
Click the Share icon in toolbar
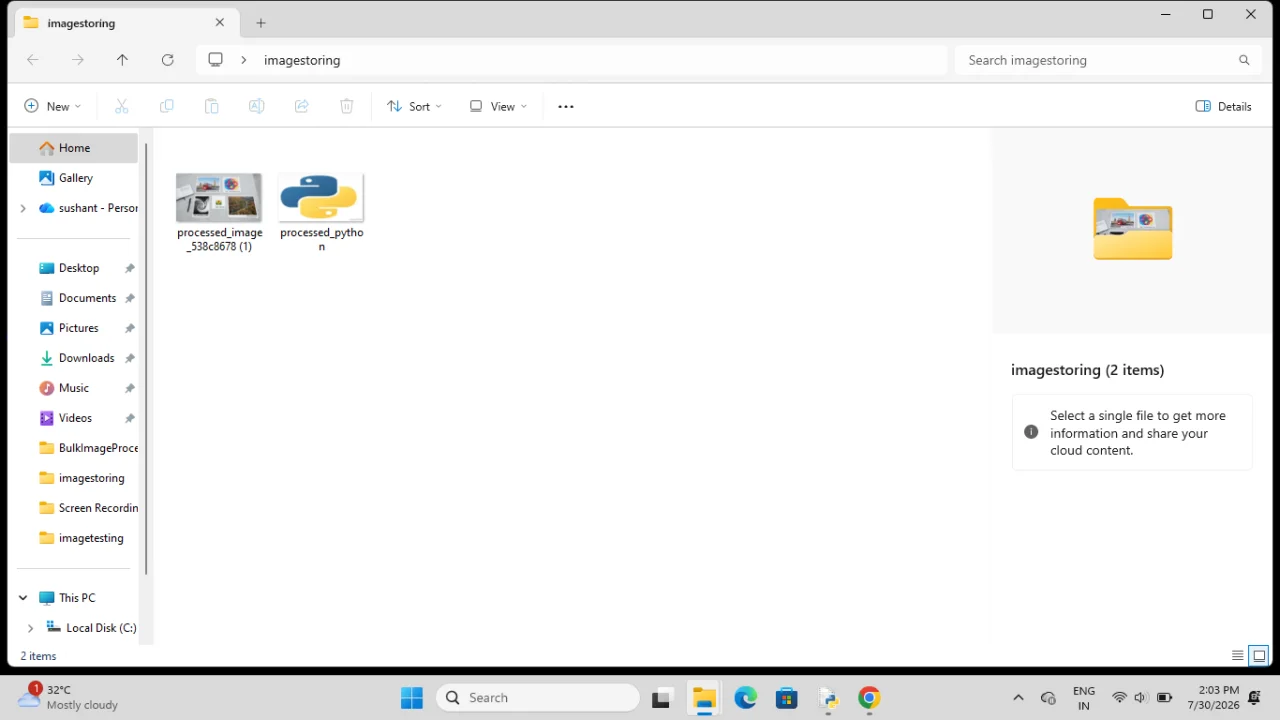point(302,106)
